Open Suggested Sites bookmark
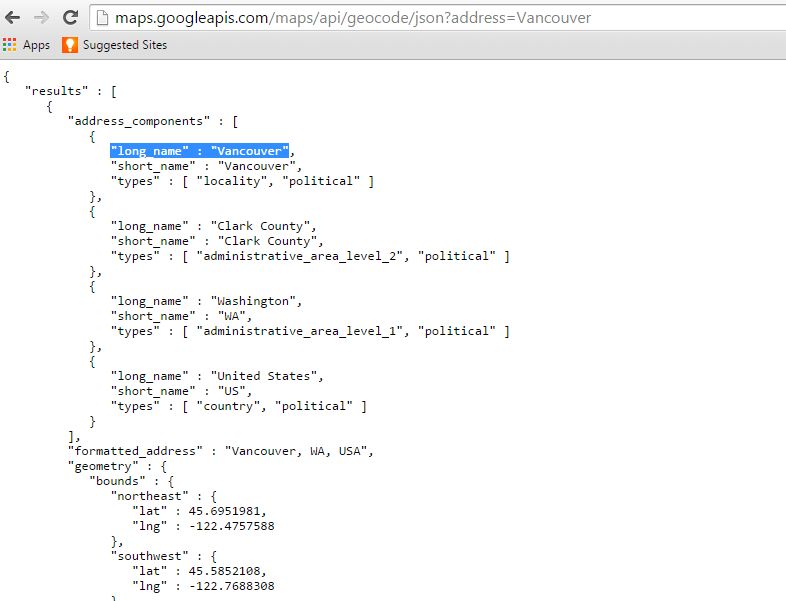Screen dimensions: 786x601 [x=125, y=45]
